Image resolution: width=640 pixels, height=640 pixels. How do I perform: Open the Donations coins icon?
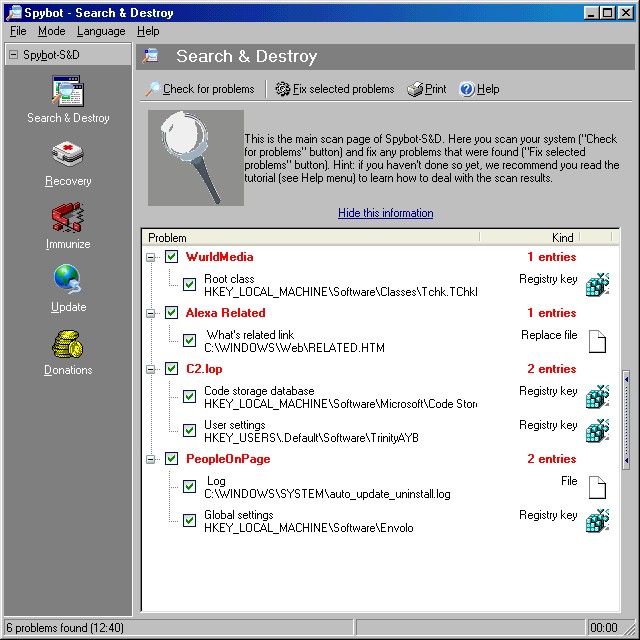click(68, 344)
